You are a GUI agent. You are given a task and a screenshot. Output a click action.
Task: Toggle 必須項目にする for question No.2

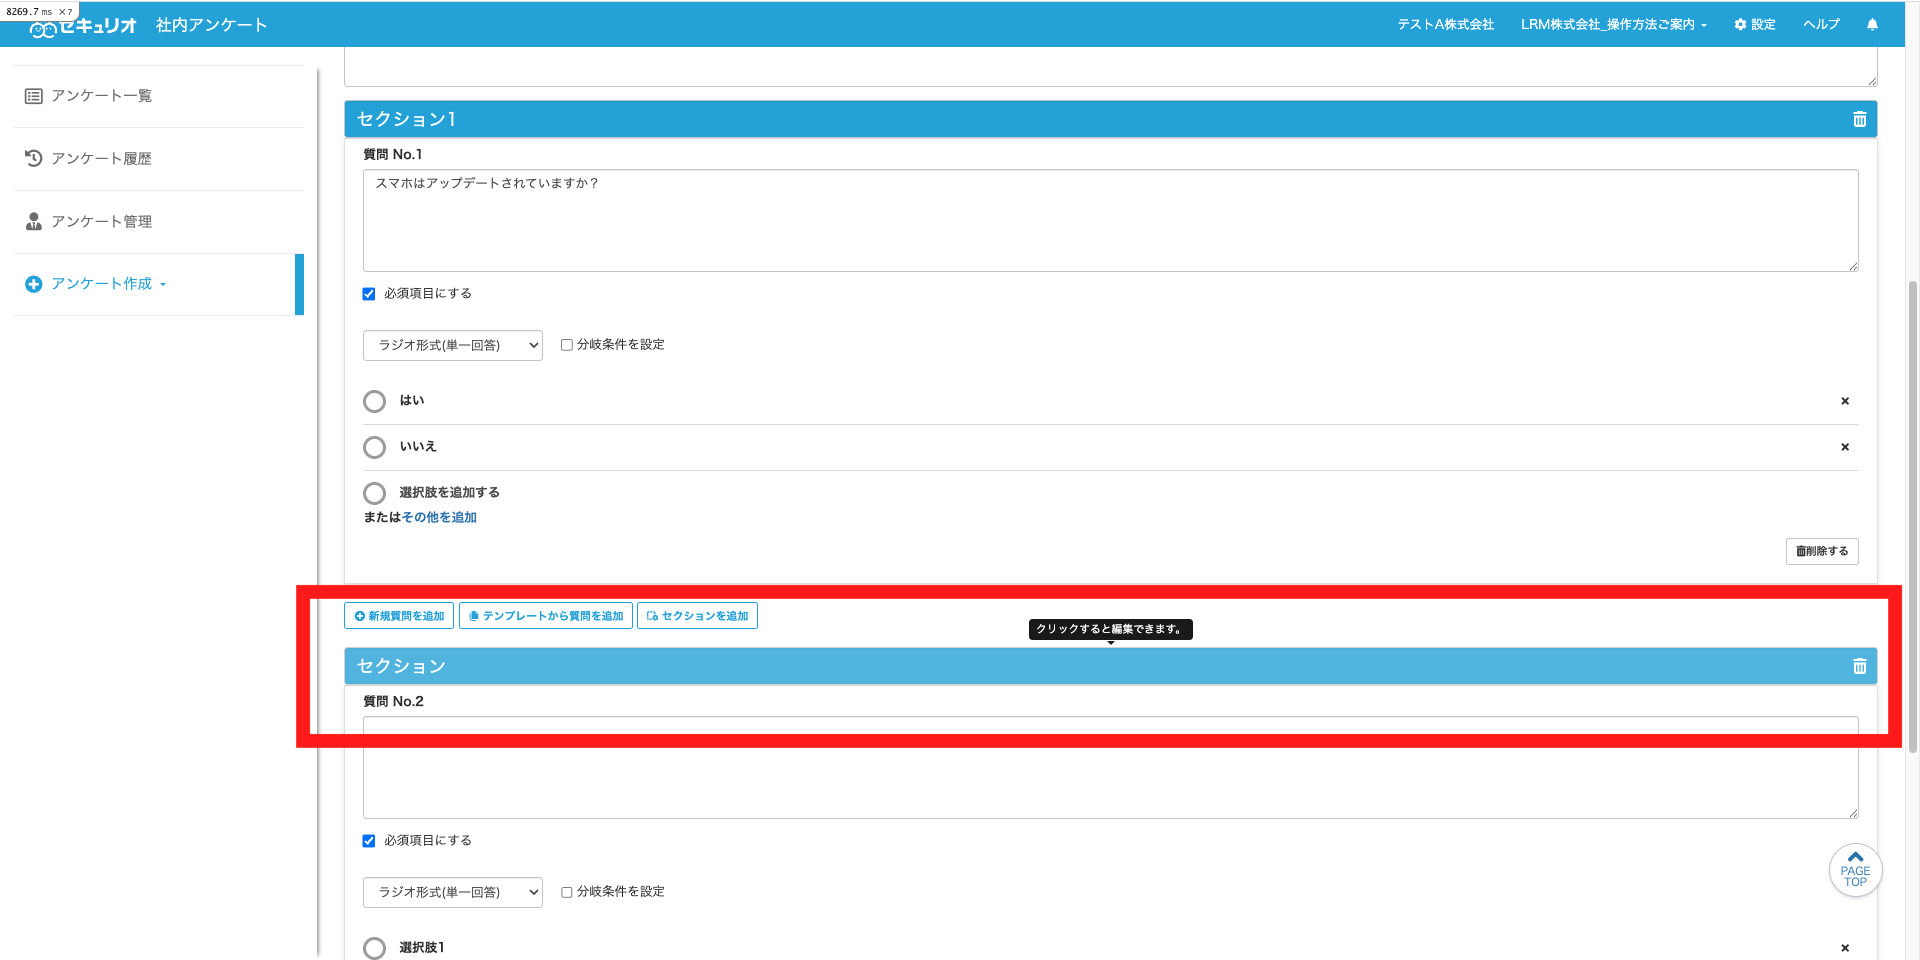pos(369,841)
